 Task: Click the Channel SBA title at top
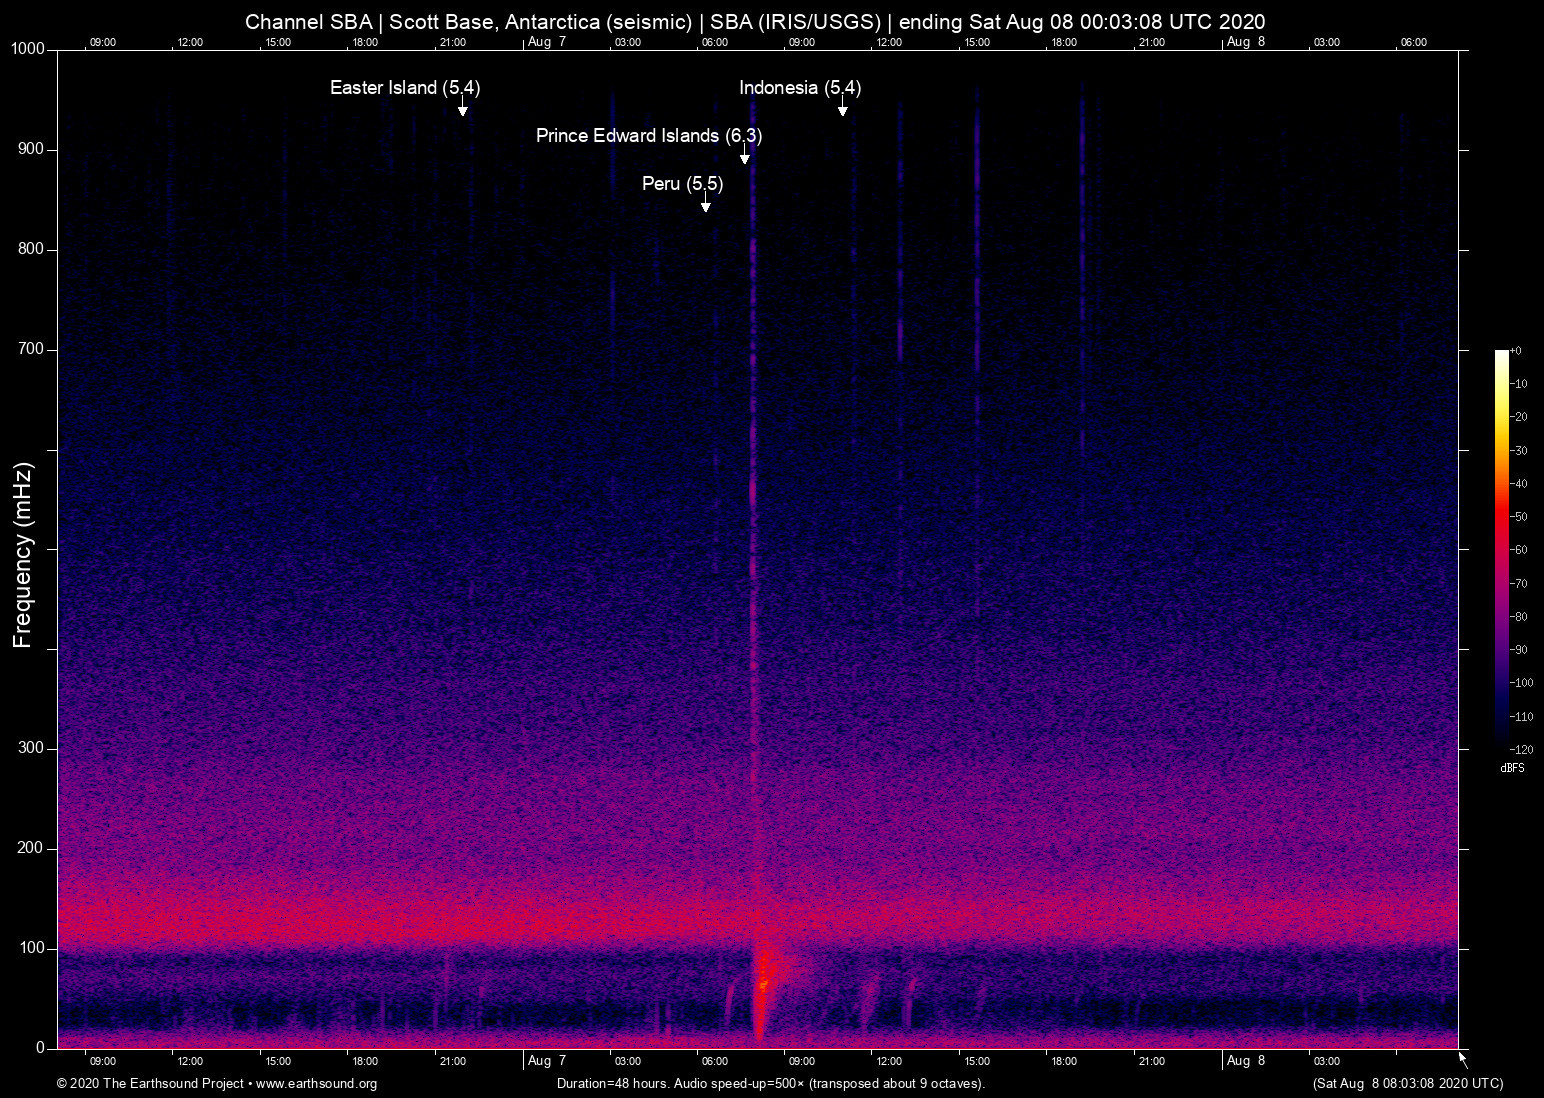click(x=754, y=22)
